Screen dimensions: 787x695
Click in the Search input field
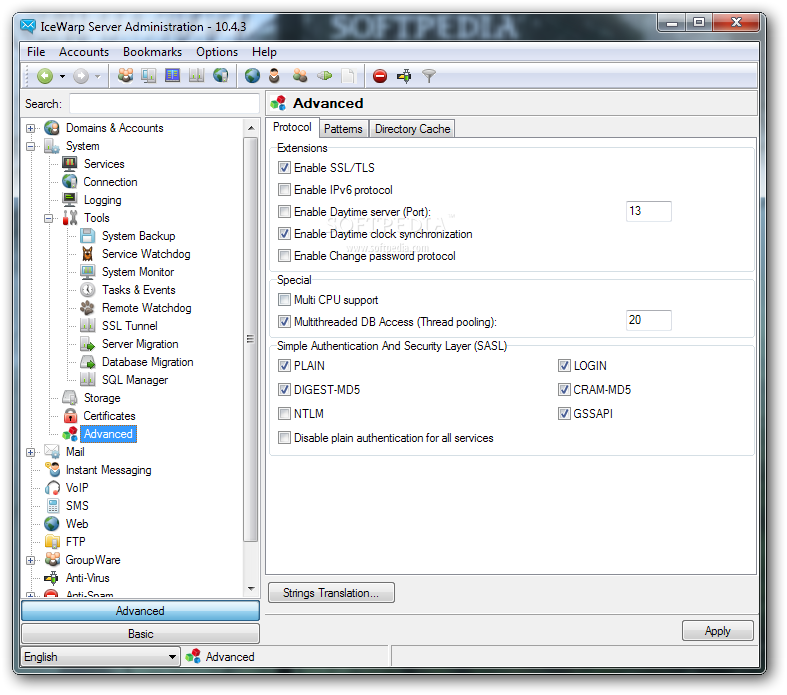tap(164, 104)
